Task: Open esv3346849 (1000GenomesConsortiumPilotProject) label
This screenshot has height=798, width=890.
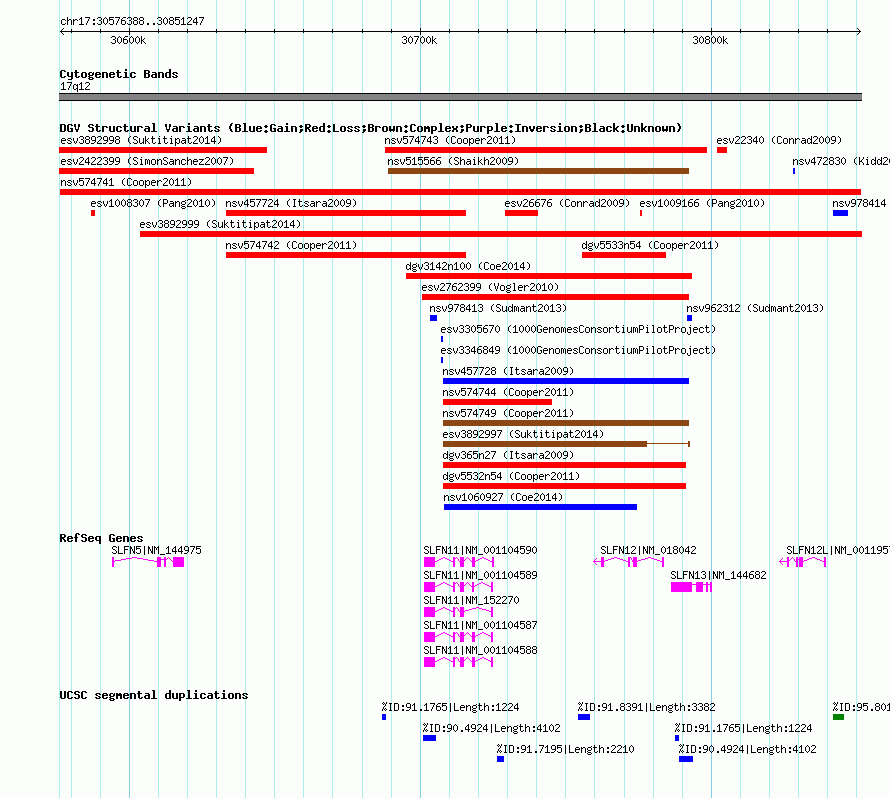Action: point(578,350)
